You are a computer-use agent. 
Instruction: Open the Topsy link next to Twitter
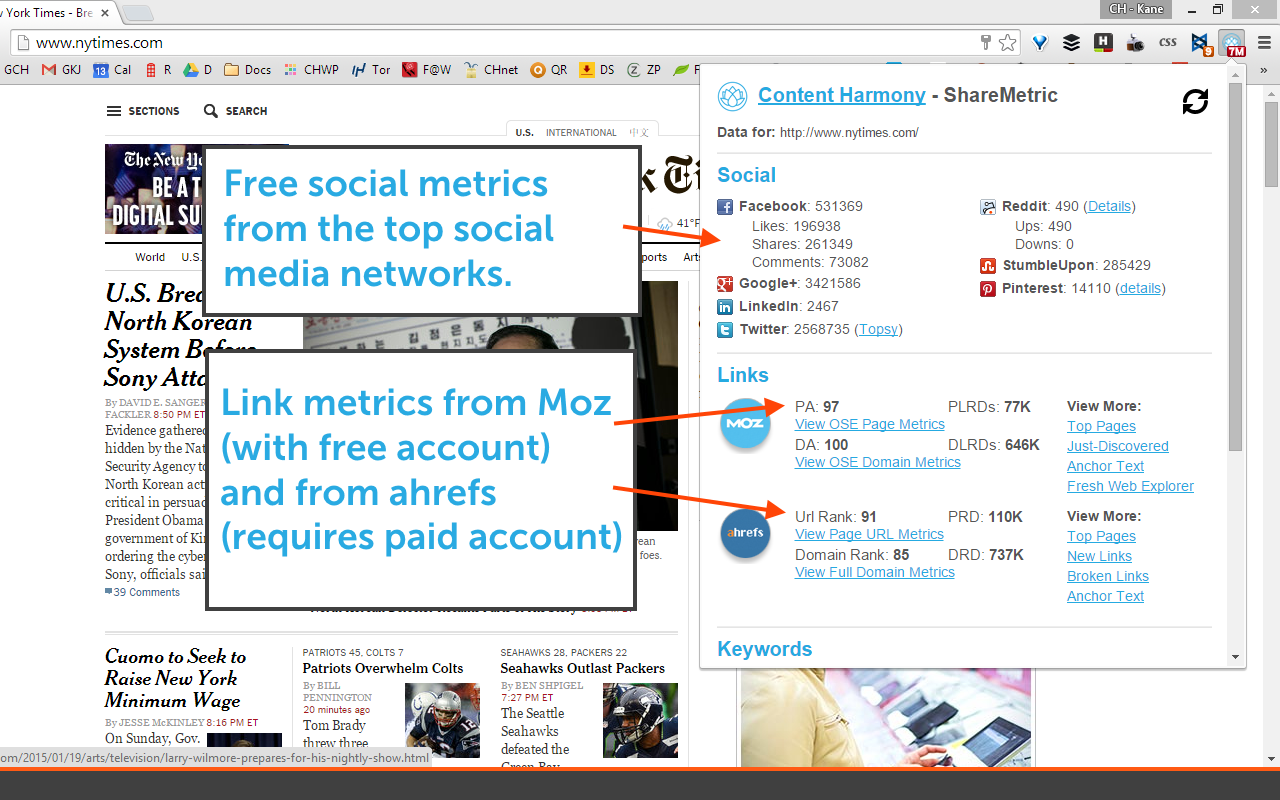coord(879,329)
